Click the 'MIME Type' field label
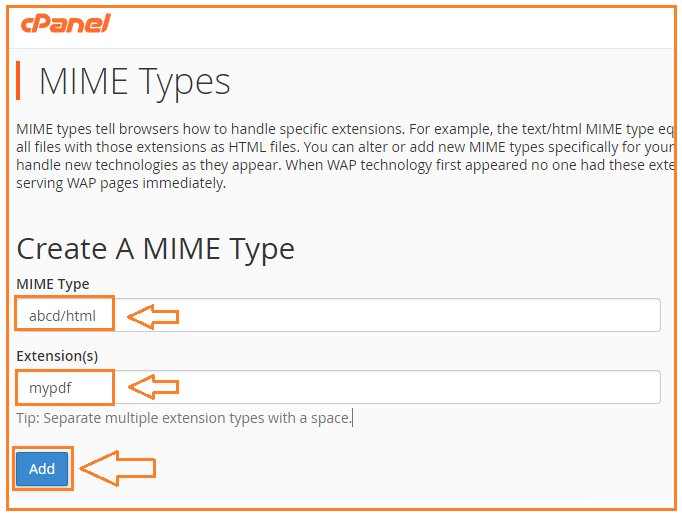Image resolution: width=682 pixels, height=516 pixels. click(53, 284)
